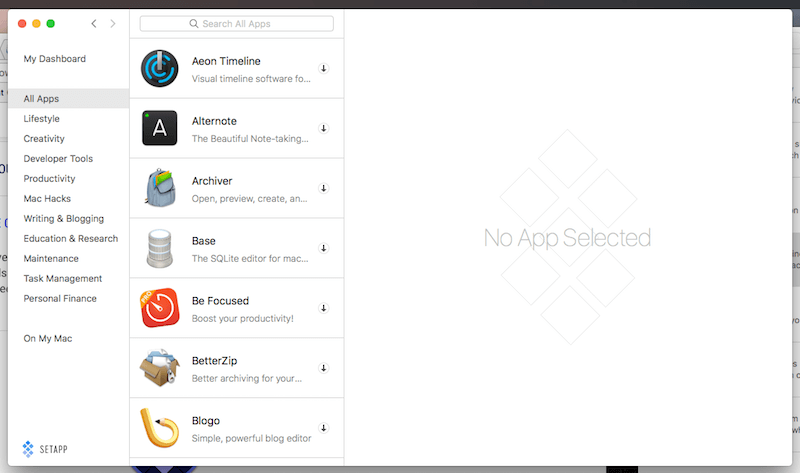Select Lifestyle category
Screen dimensions: 800x473
point(41,118)
